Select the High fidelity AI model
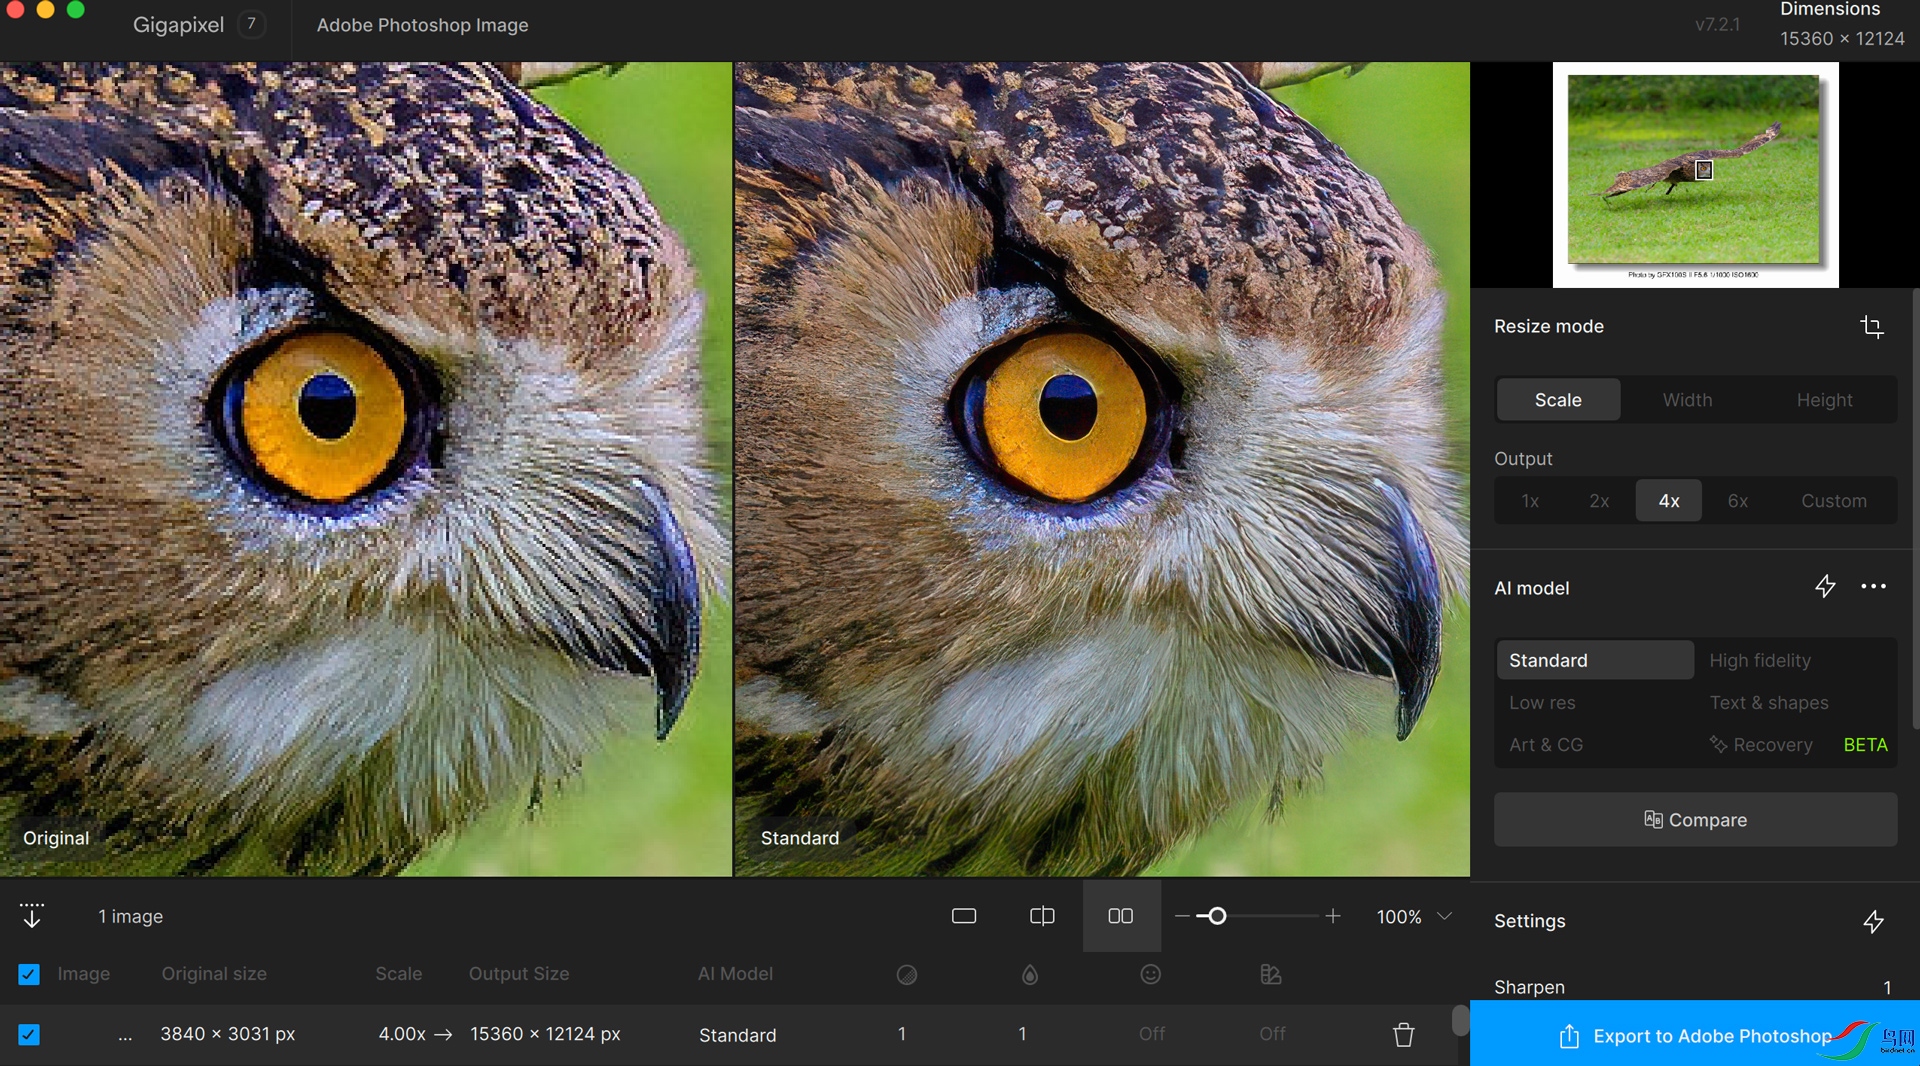The width and height of the screenshot is (1920, 1066). 1759,660
